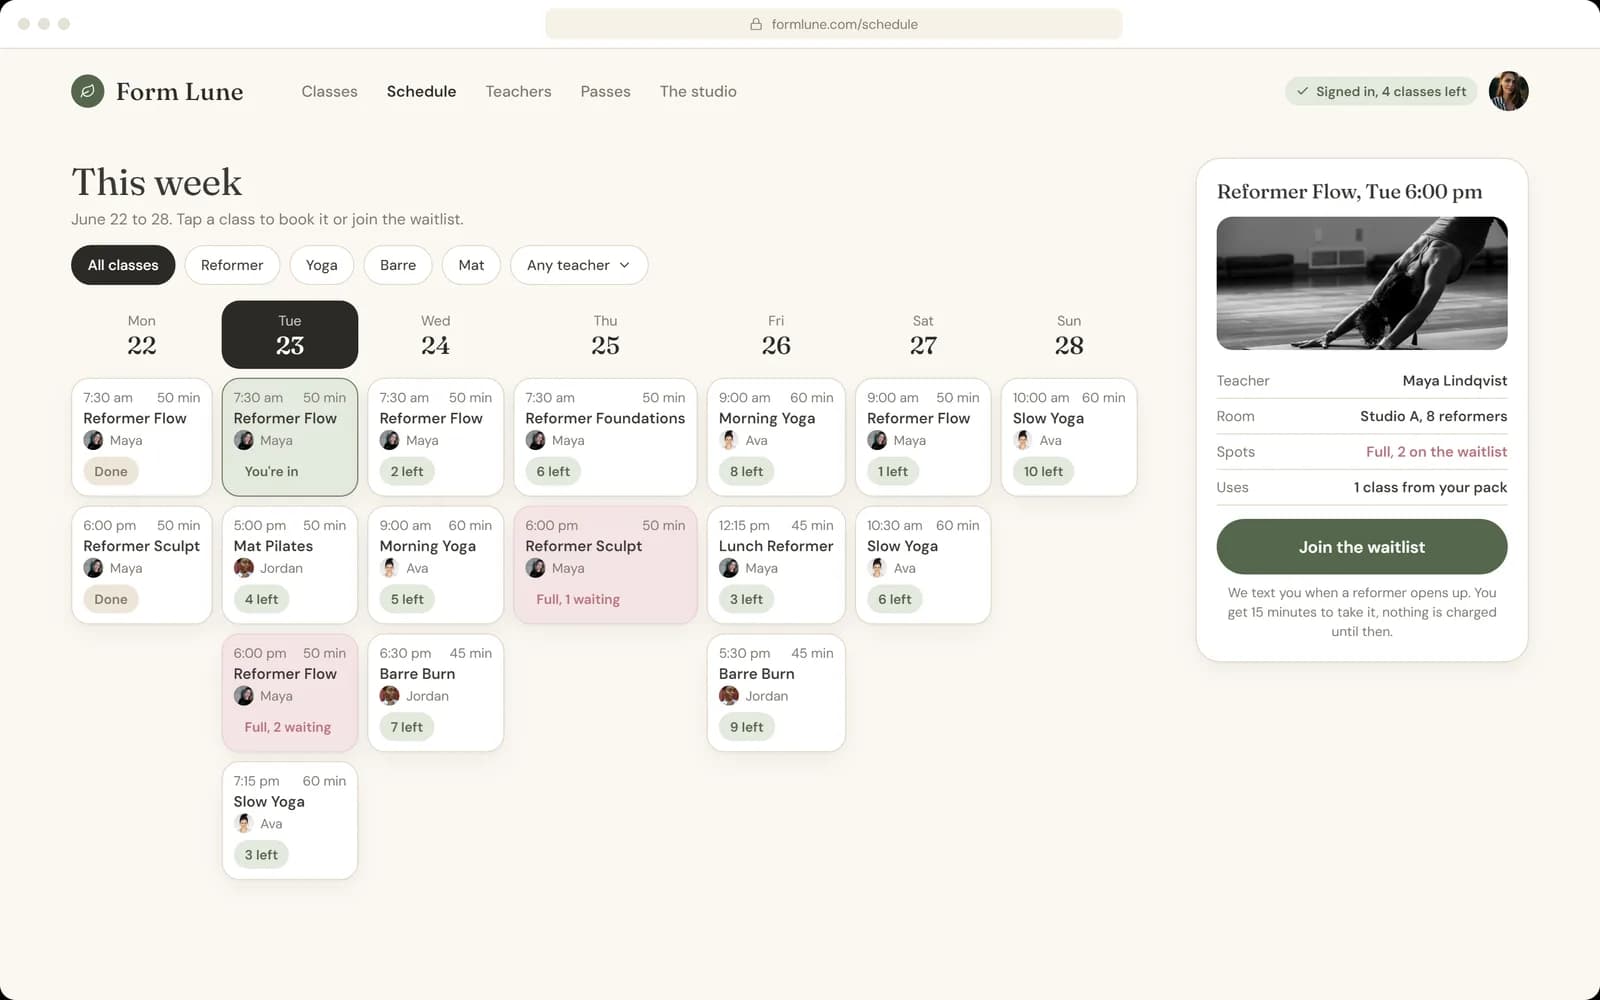
Task: Click the 1 class from your pack text
Action: point(1430,487)
